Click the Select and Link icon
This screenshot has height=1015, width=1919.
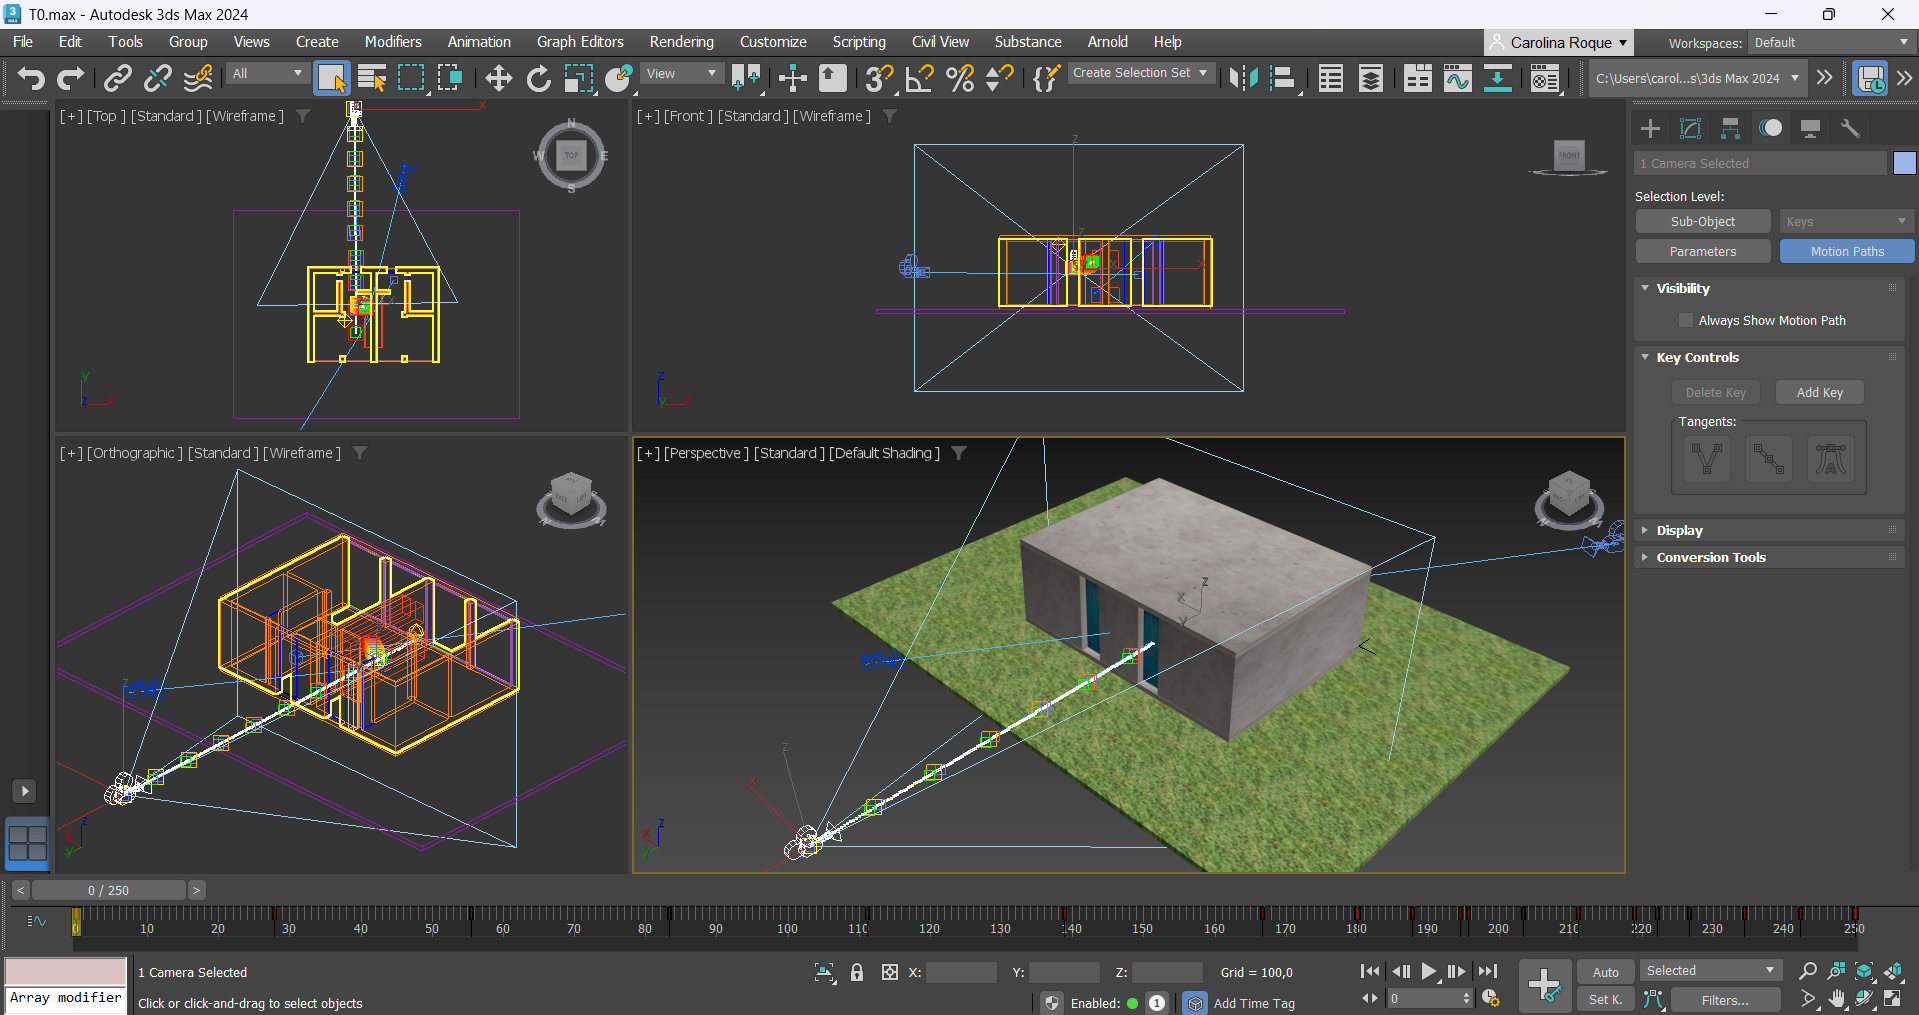click(x=118, y=78)
